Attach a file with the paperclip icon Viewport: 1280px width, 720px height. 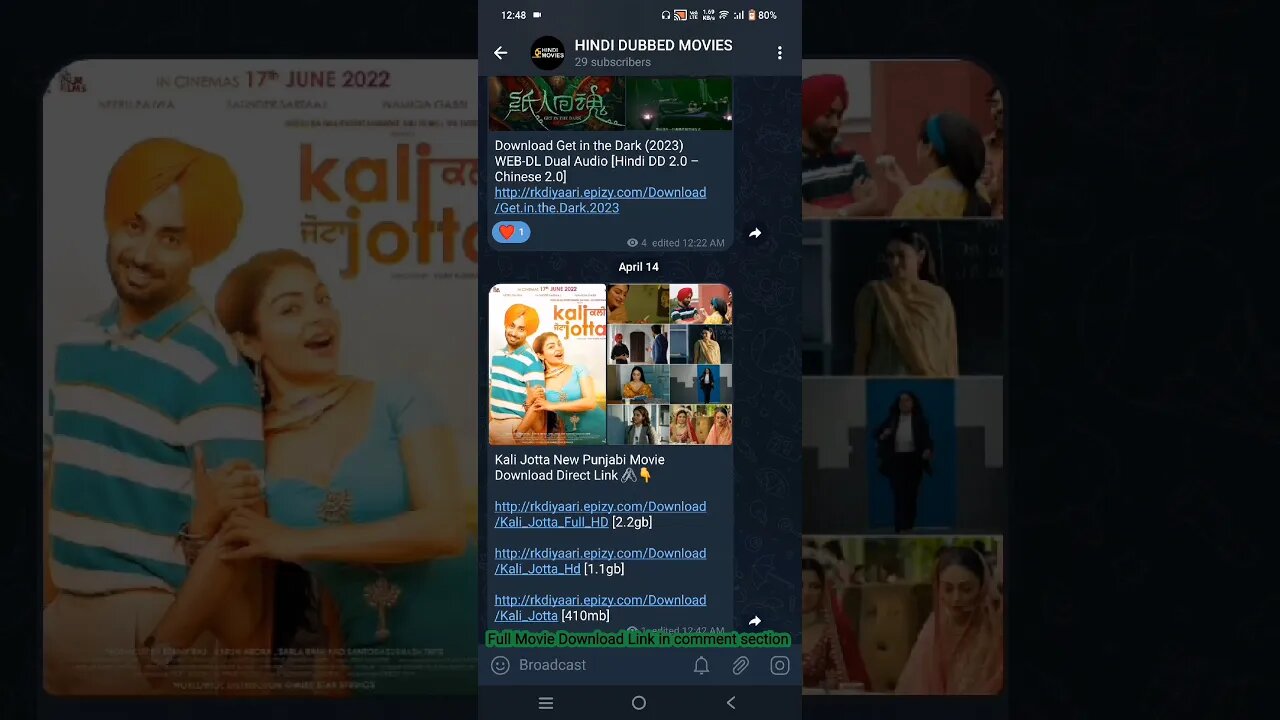[x=740, y=665]
